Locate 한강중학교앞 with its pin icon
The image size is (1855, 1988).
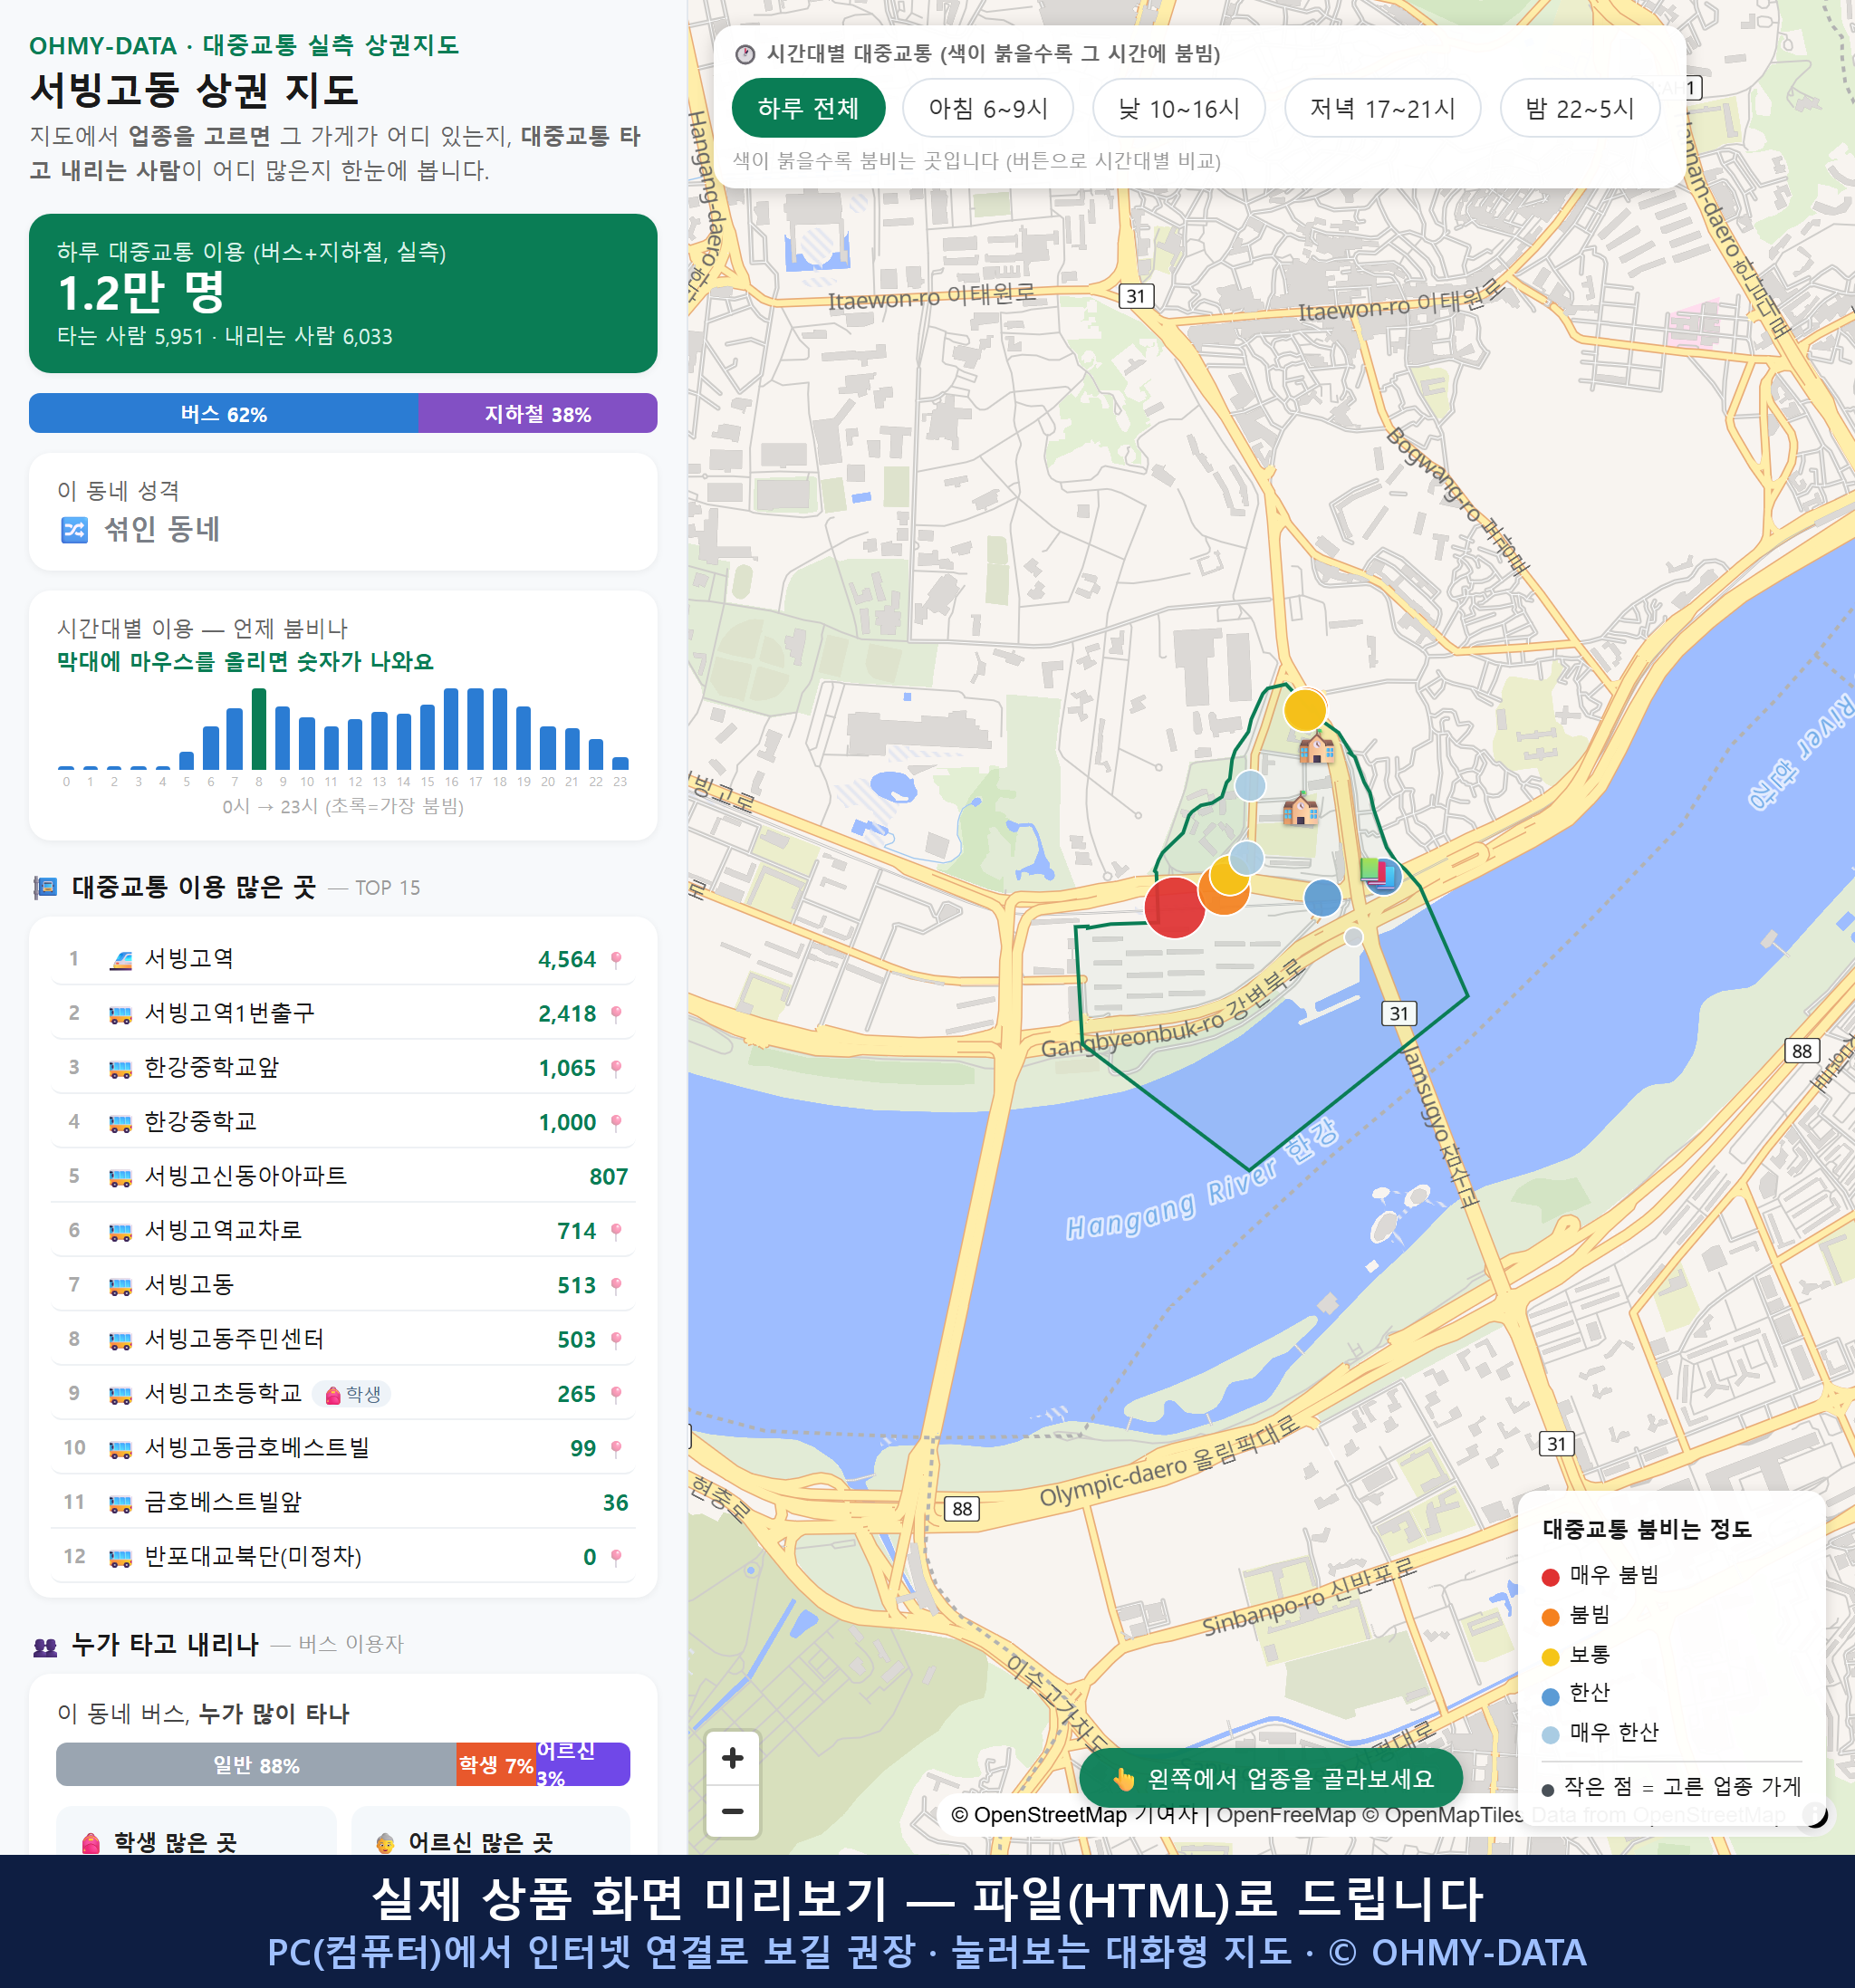click(x=616, y=1068)
